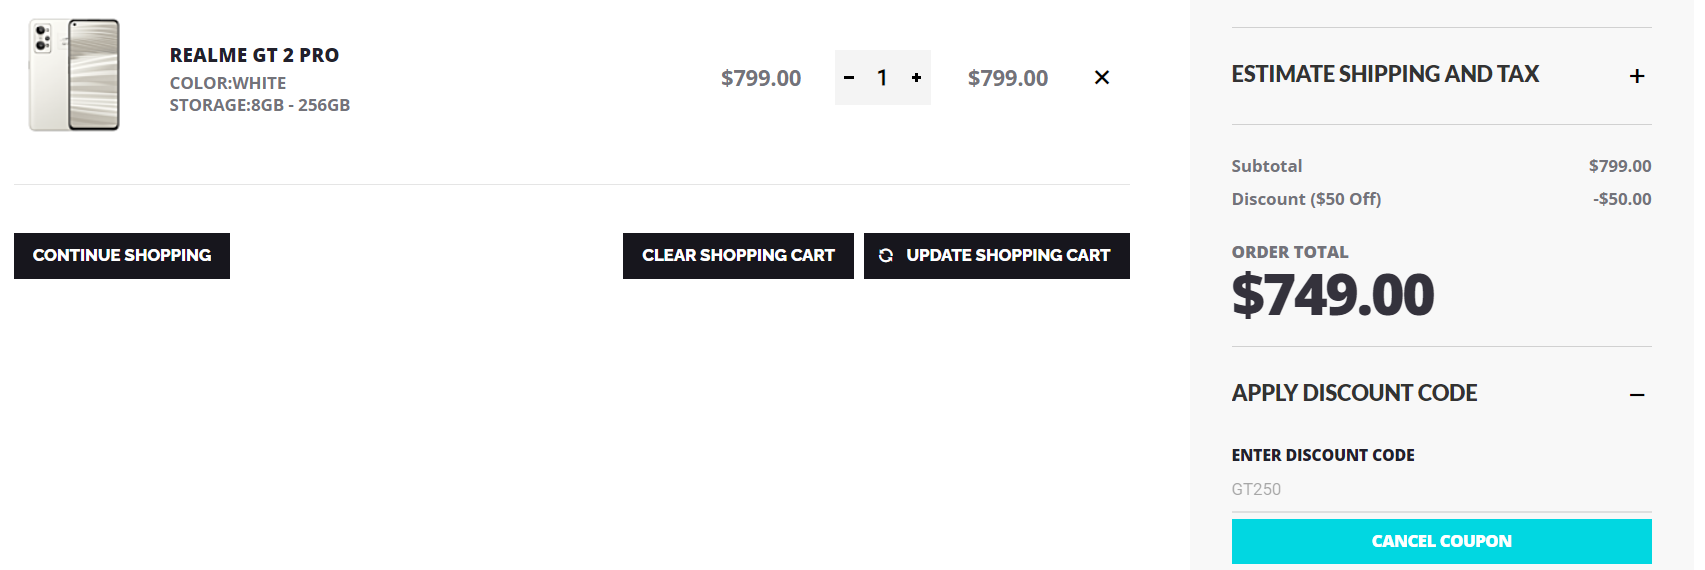Select the Color:White attribute text
The image size is (1705, 570).
coord(228,83)
